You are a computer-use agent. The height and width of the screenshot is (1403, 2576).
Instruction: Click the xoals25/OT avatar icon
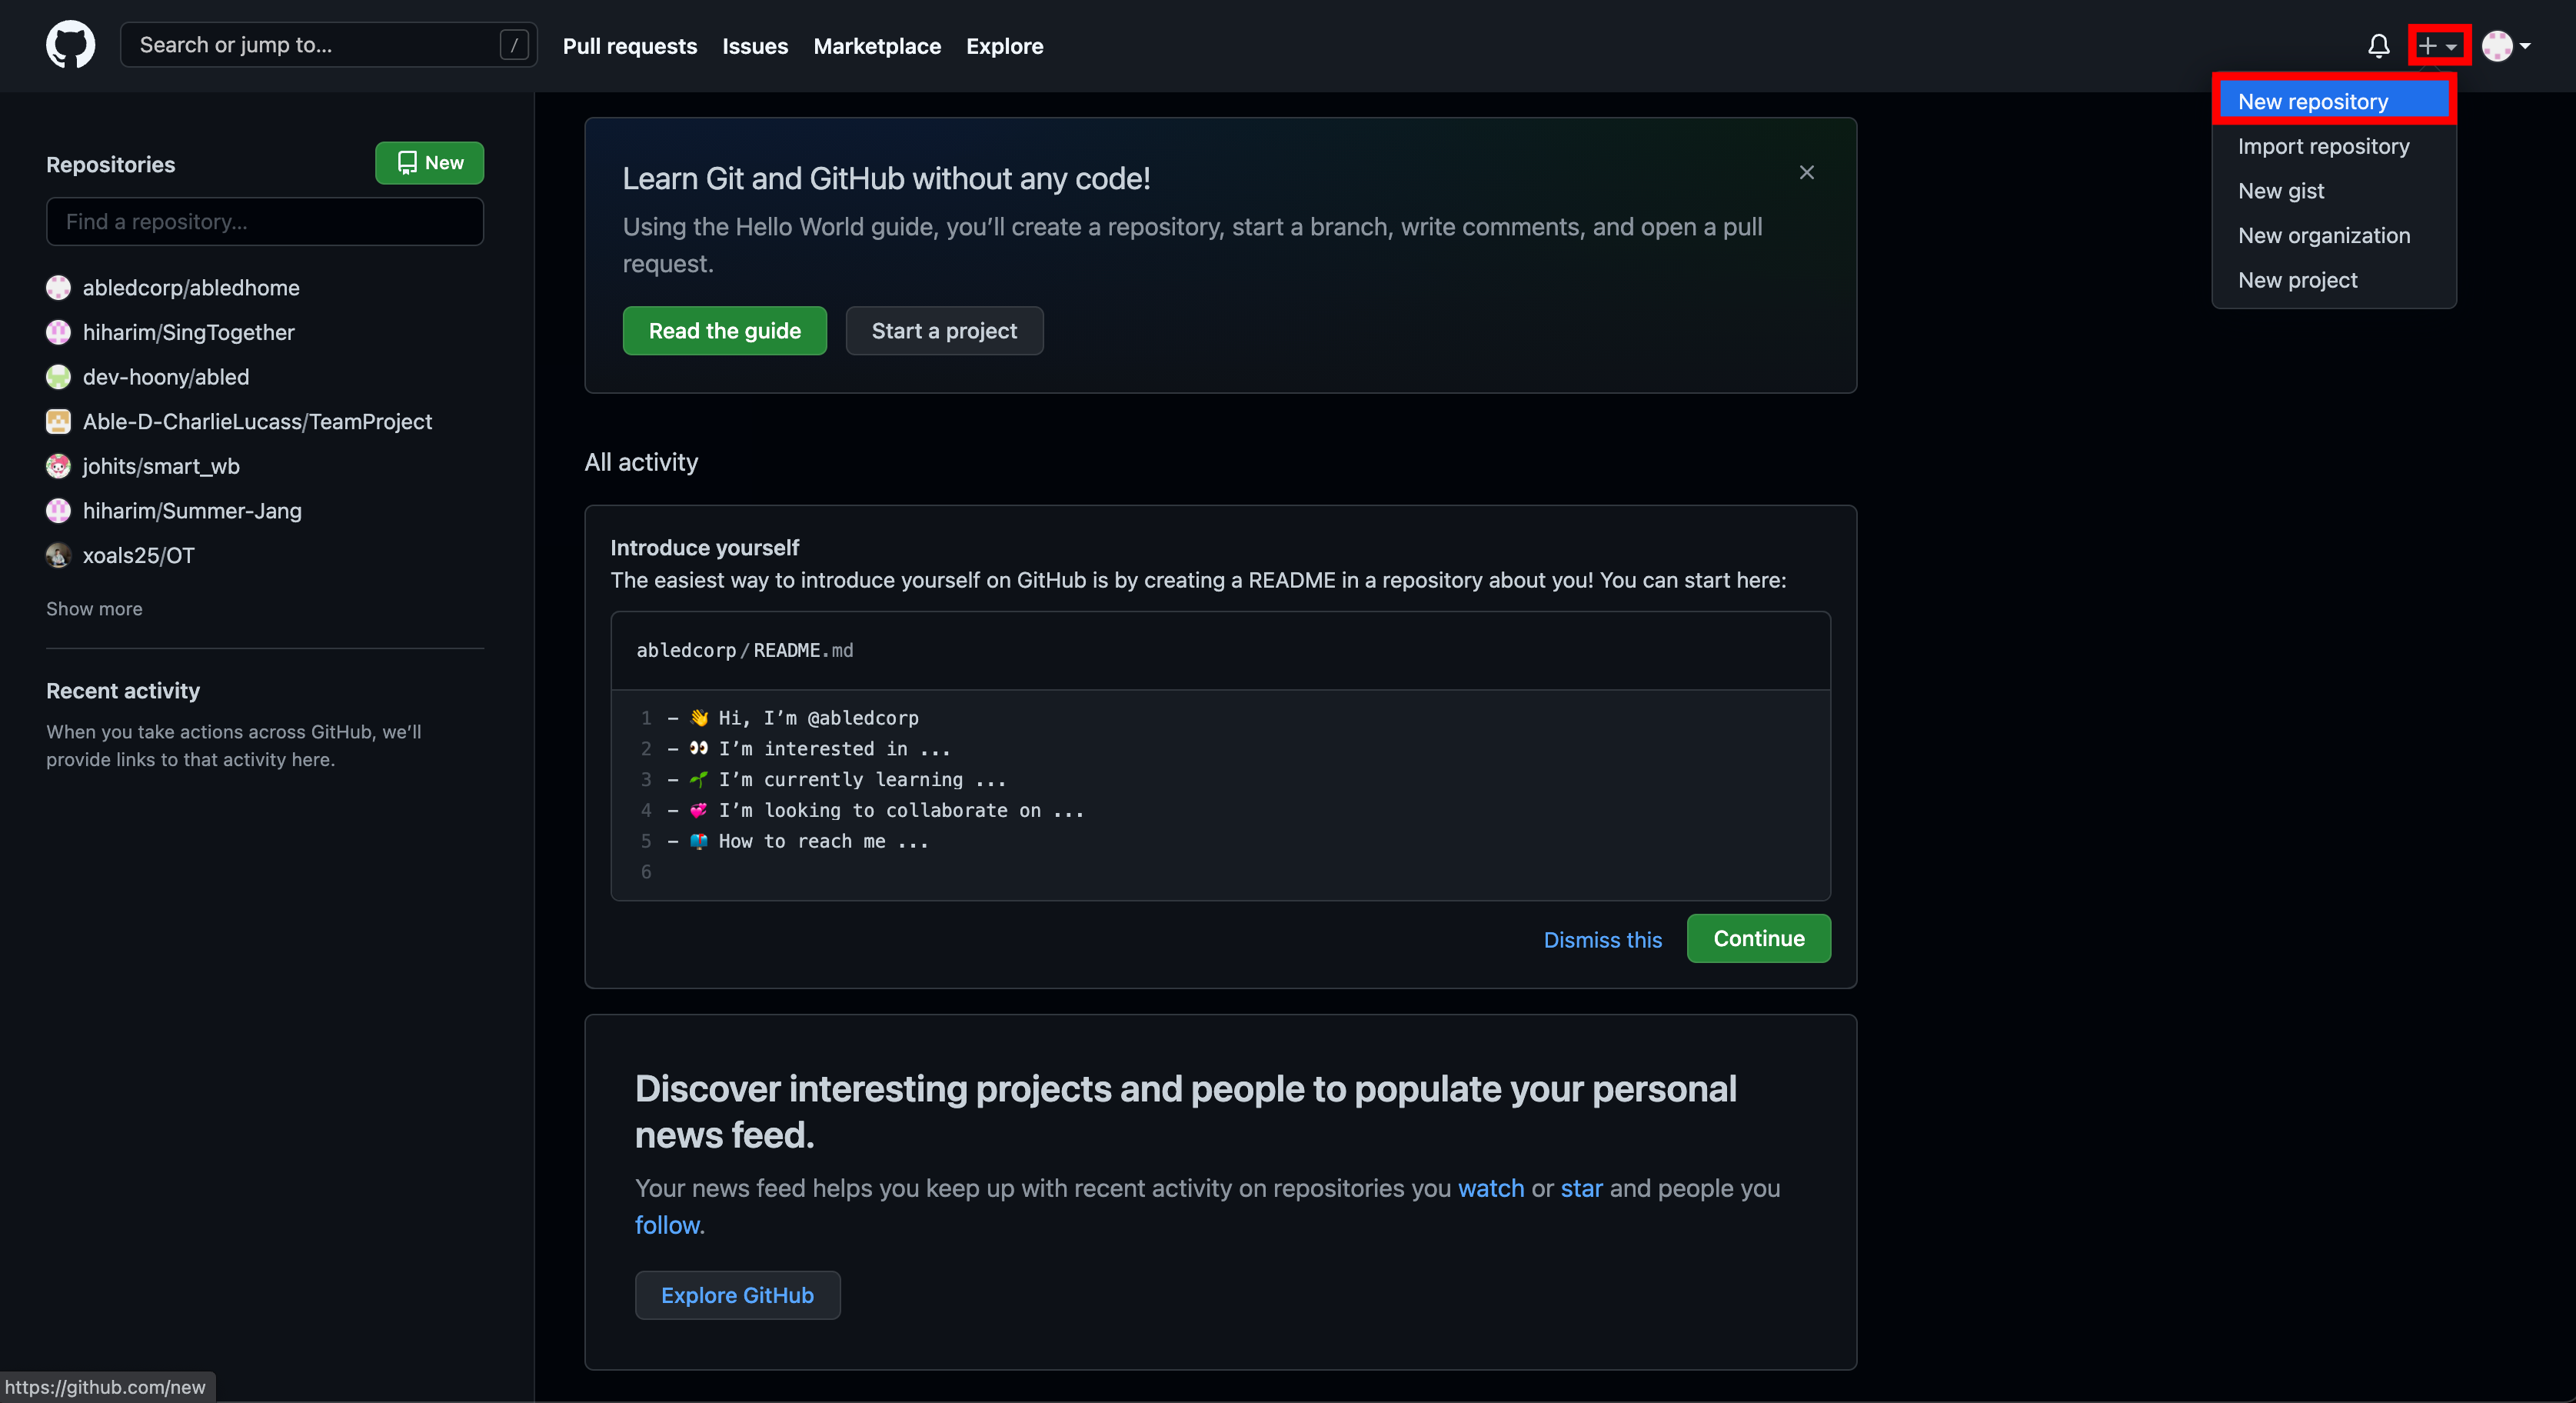(x=59, y=556)
